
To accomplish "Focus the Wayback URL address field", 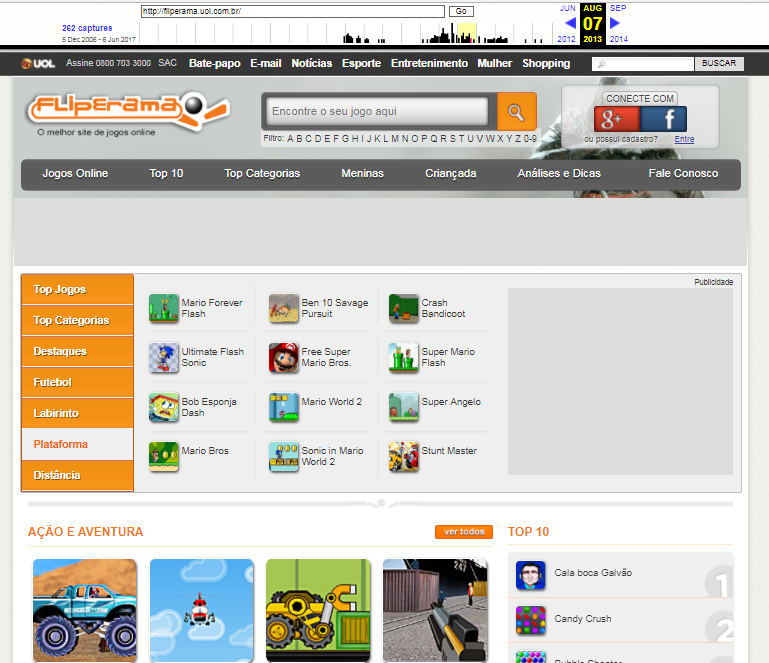I will pyautogui.click(x=293, y=11).
